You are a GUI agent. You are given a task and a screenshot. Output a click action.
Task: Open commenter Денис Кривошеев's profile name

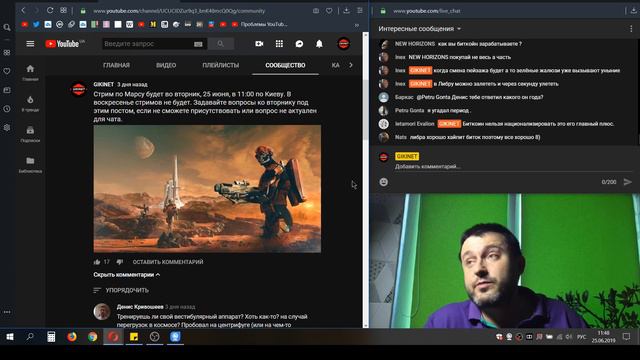coord(140,307)
